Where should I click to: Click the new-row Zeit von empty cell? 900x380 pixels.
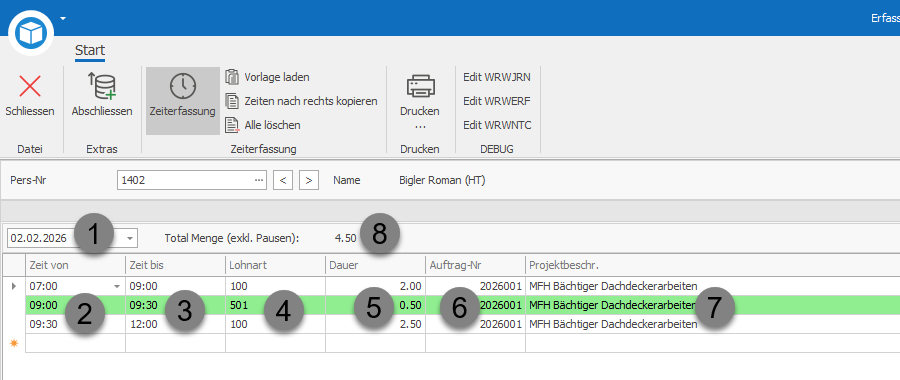pyautogui.click(x=75, y=343)
